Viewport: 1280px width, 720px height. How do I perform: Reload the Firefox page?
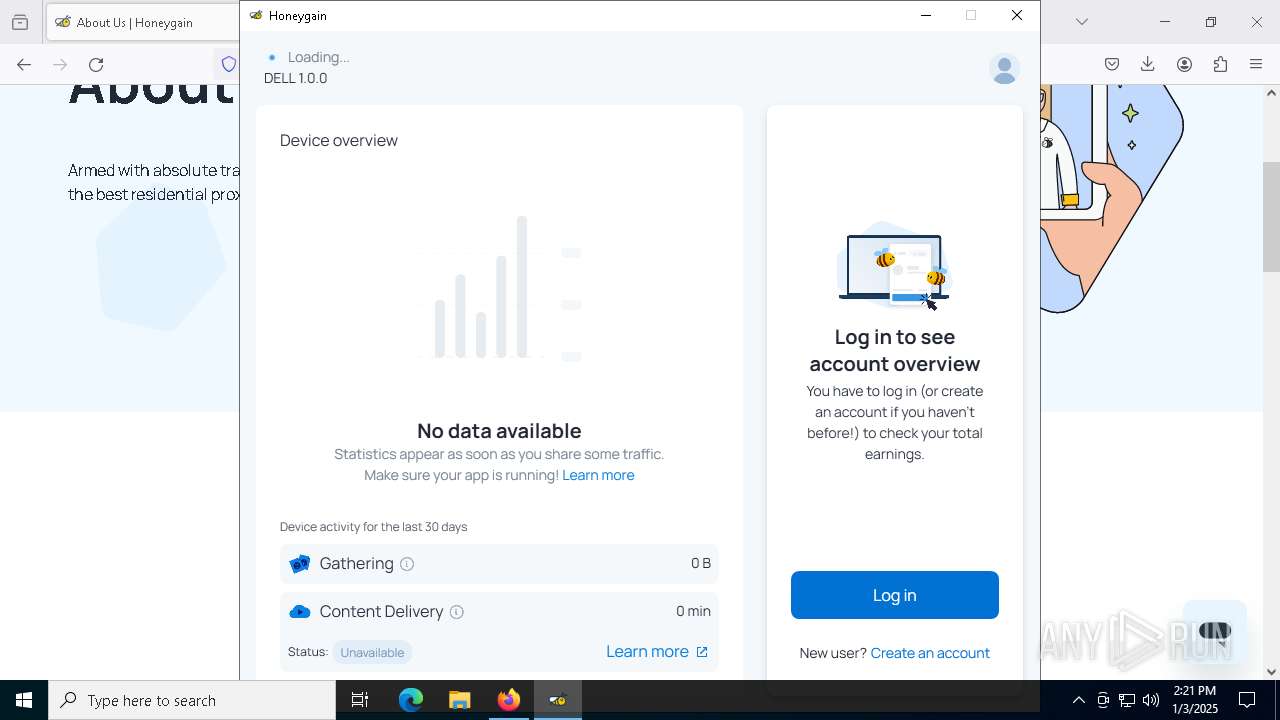pyautogui.click(x=96, y=64)
